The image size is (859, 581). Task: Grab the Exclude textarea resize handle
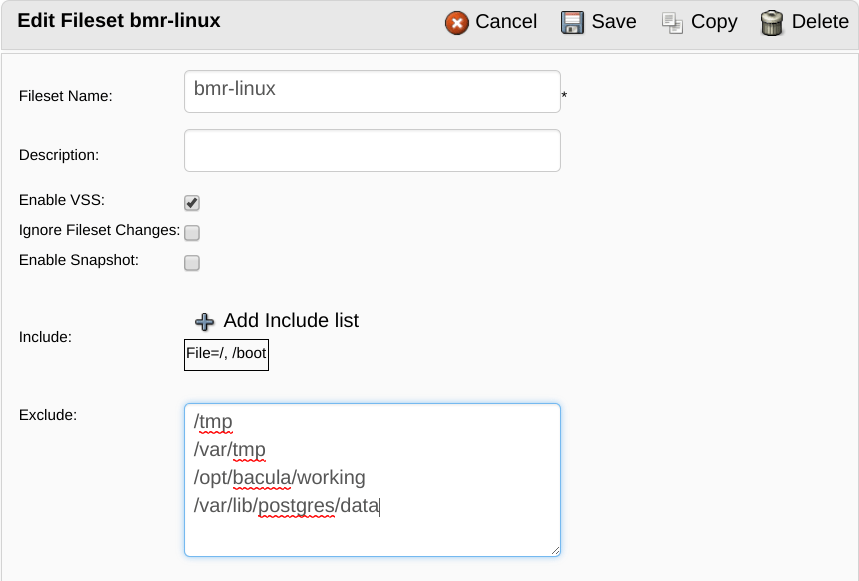(x=555, y=551)
